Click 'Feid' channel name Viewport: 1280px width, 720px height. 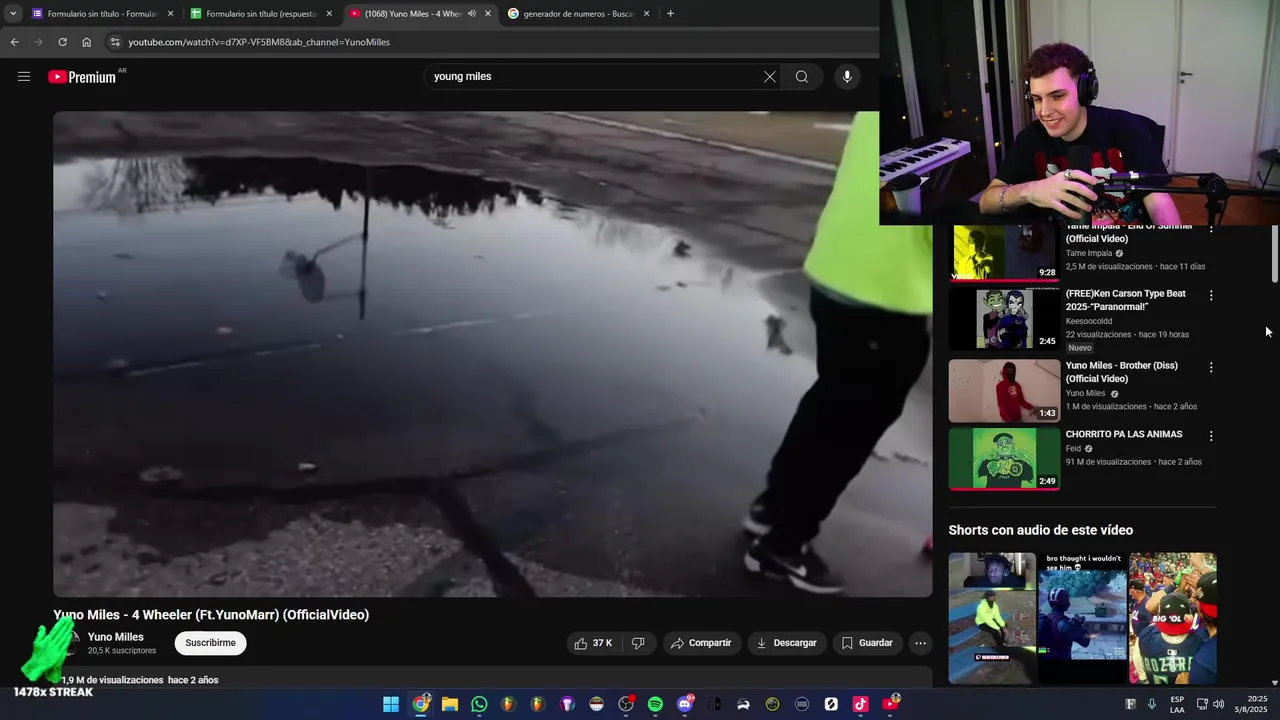point(1073,448)
